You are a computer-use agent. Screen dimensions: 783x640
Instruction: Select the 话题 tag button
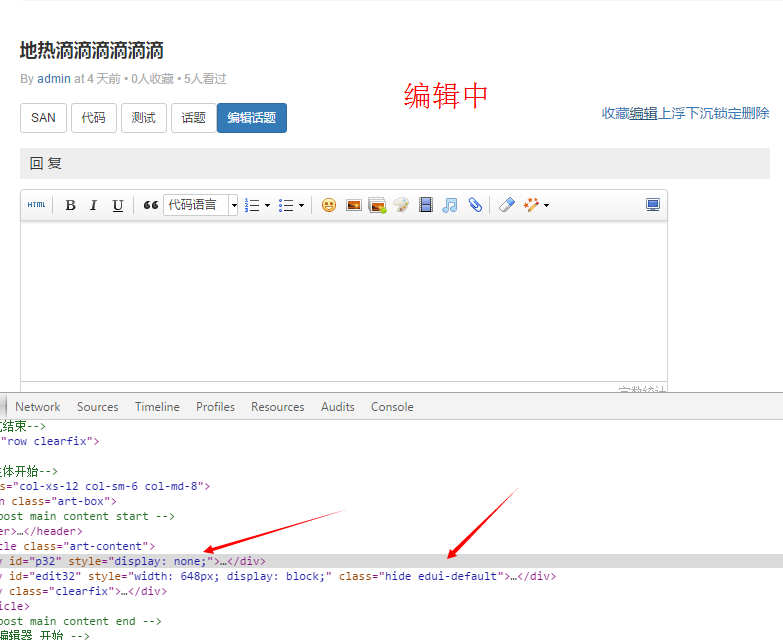(193, 118)
